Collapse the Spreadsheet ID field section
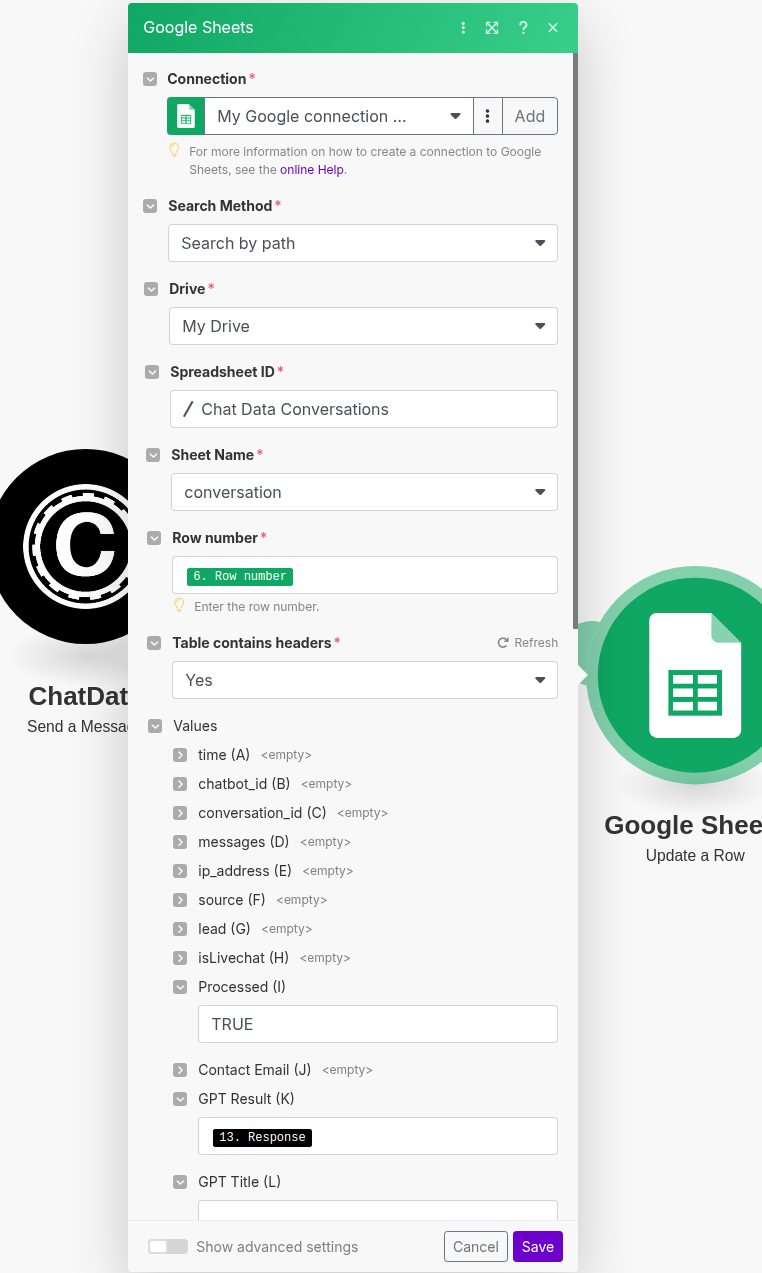 (x=152, y=372)
